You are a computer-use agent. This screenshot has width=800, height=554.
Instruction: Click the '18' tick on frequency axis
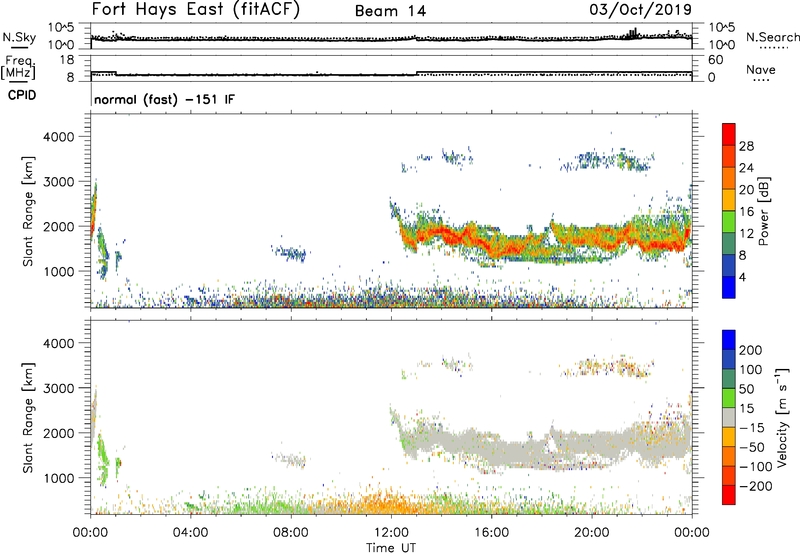point(67,60)
